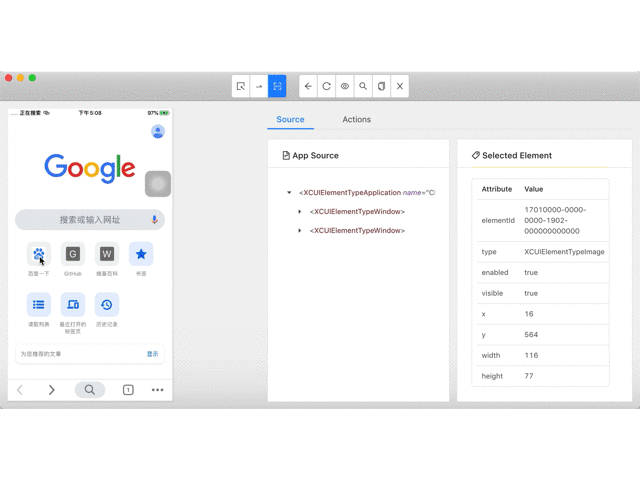This screenshot has width=640, height=480.
Task: Open the bookmarks star shortcut
Action: click(x=141, y=254)
